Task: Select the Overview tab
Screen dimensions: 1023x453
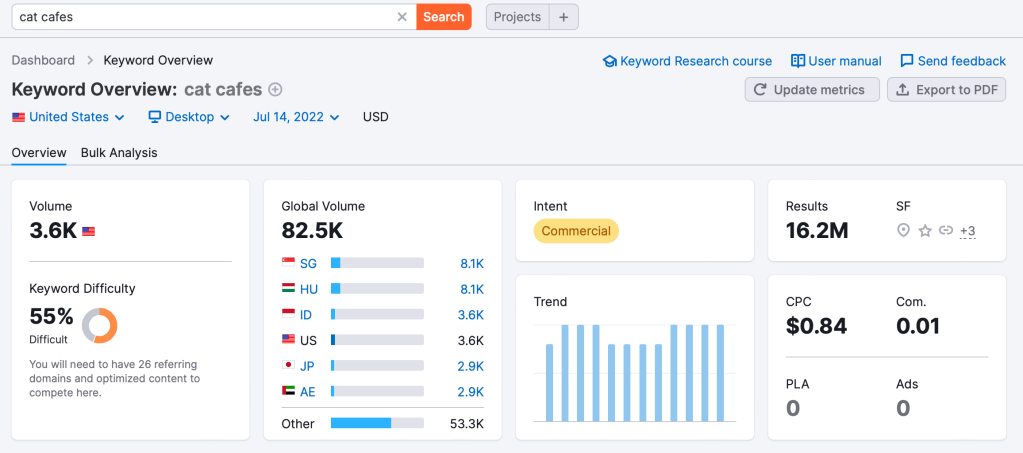Action: coord(39,153)
